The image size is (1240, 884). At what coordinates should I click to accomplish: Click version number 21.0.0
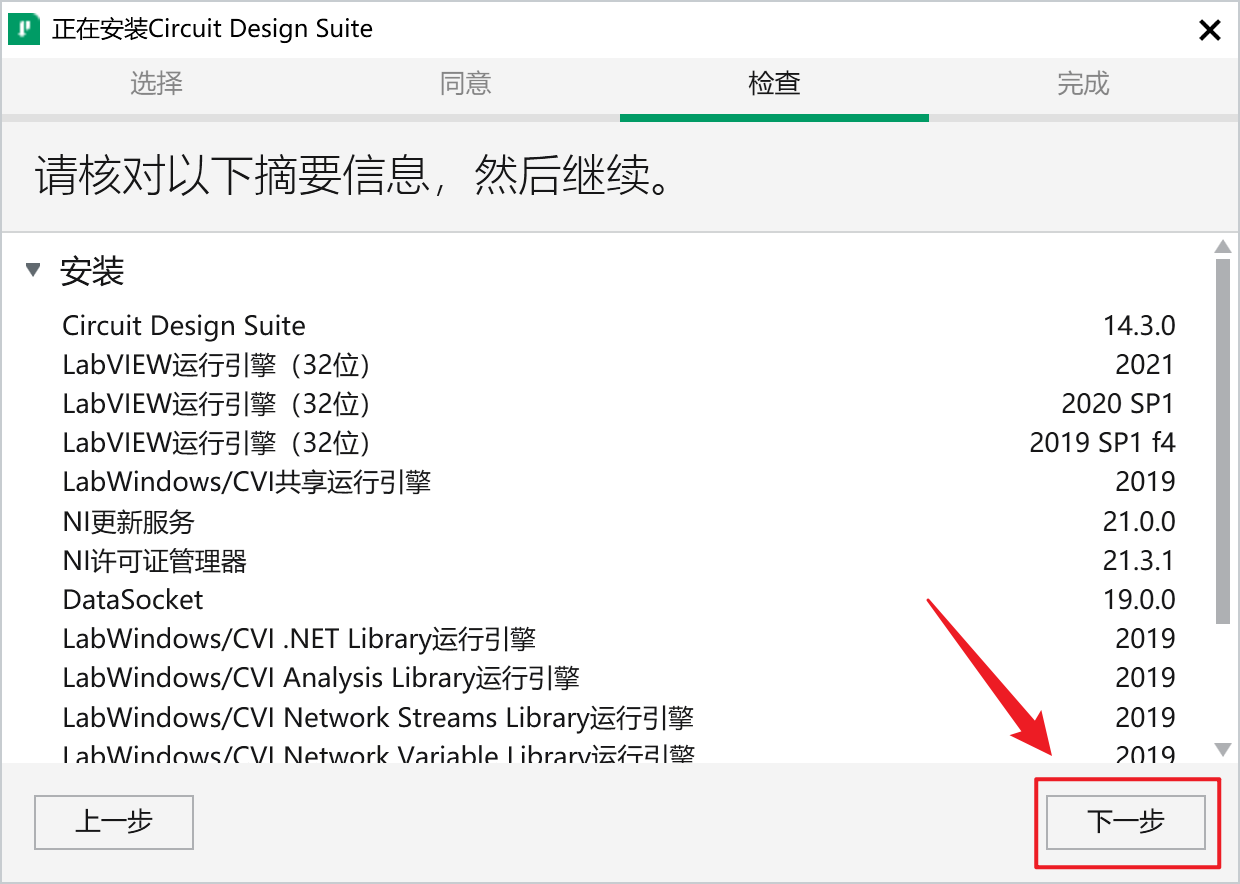point(1139,522)
